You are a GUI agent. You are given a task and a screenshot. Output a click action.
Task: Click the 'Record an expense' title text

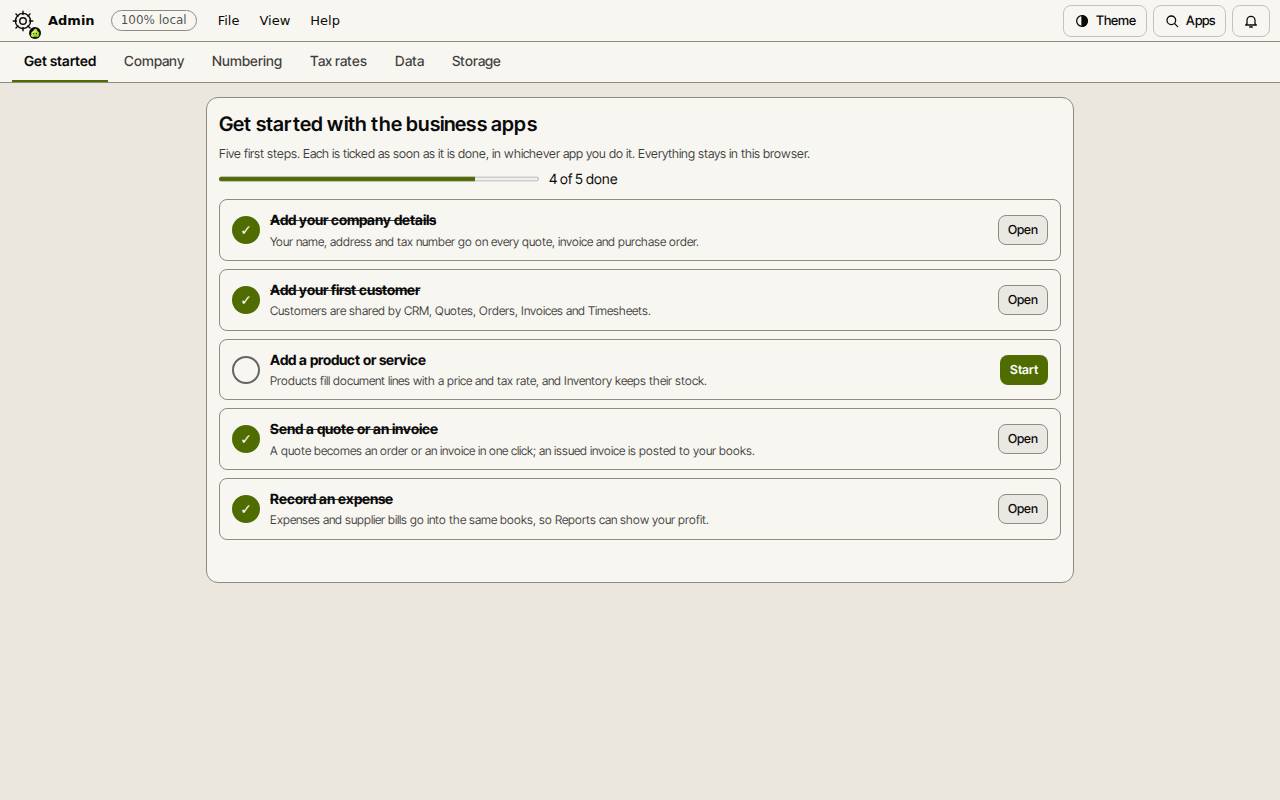331,499
